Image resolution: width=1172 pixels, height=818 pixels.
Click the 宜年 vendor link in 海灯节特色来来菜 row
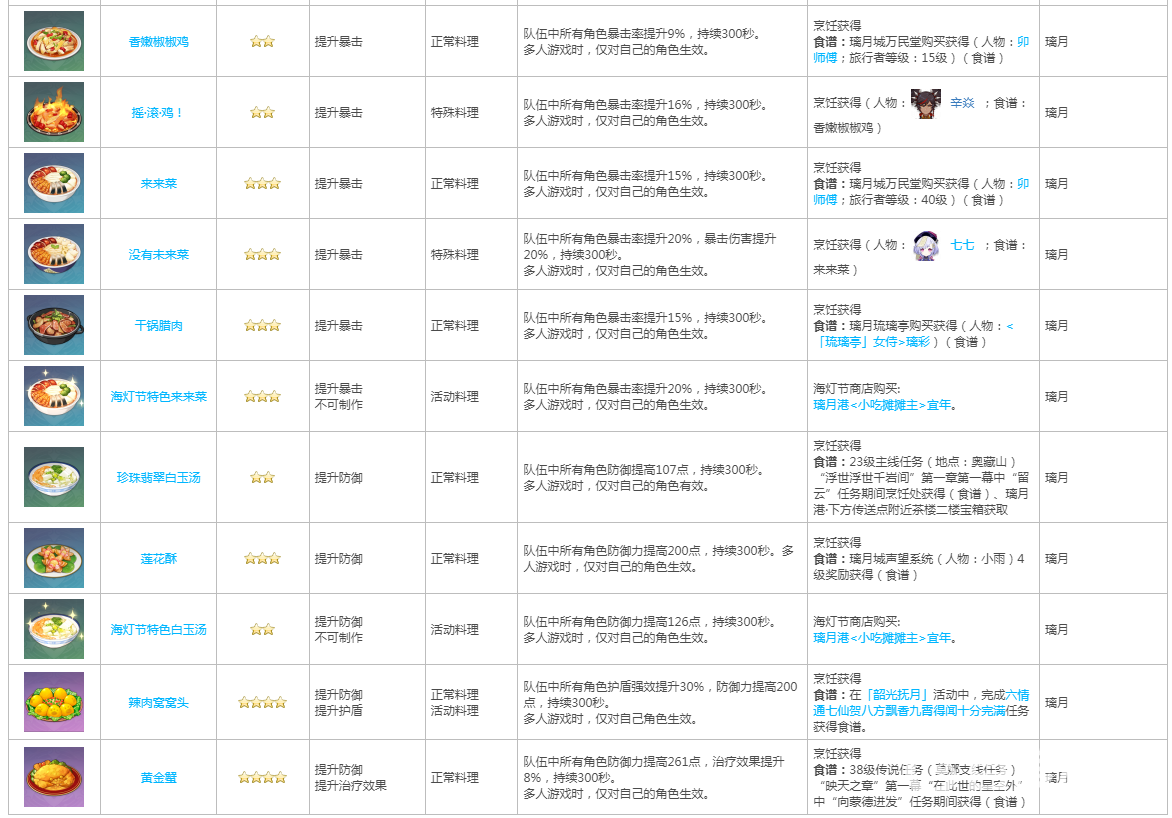(939, 405)
